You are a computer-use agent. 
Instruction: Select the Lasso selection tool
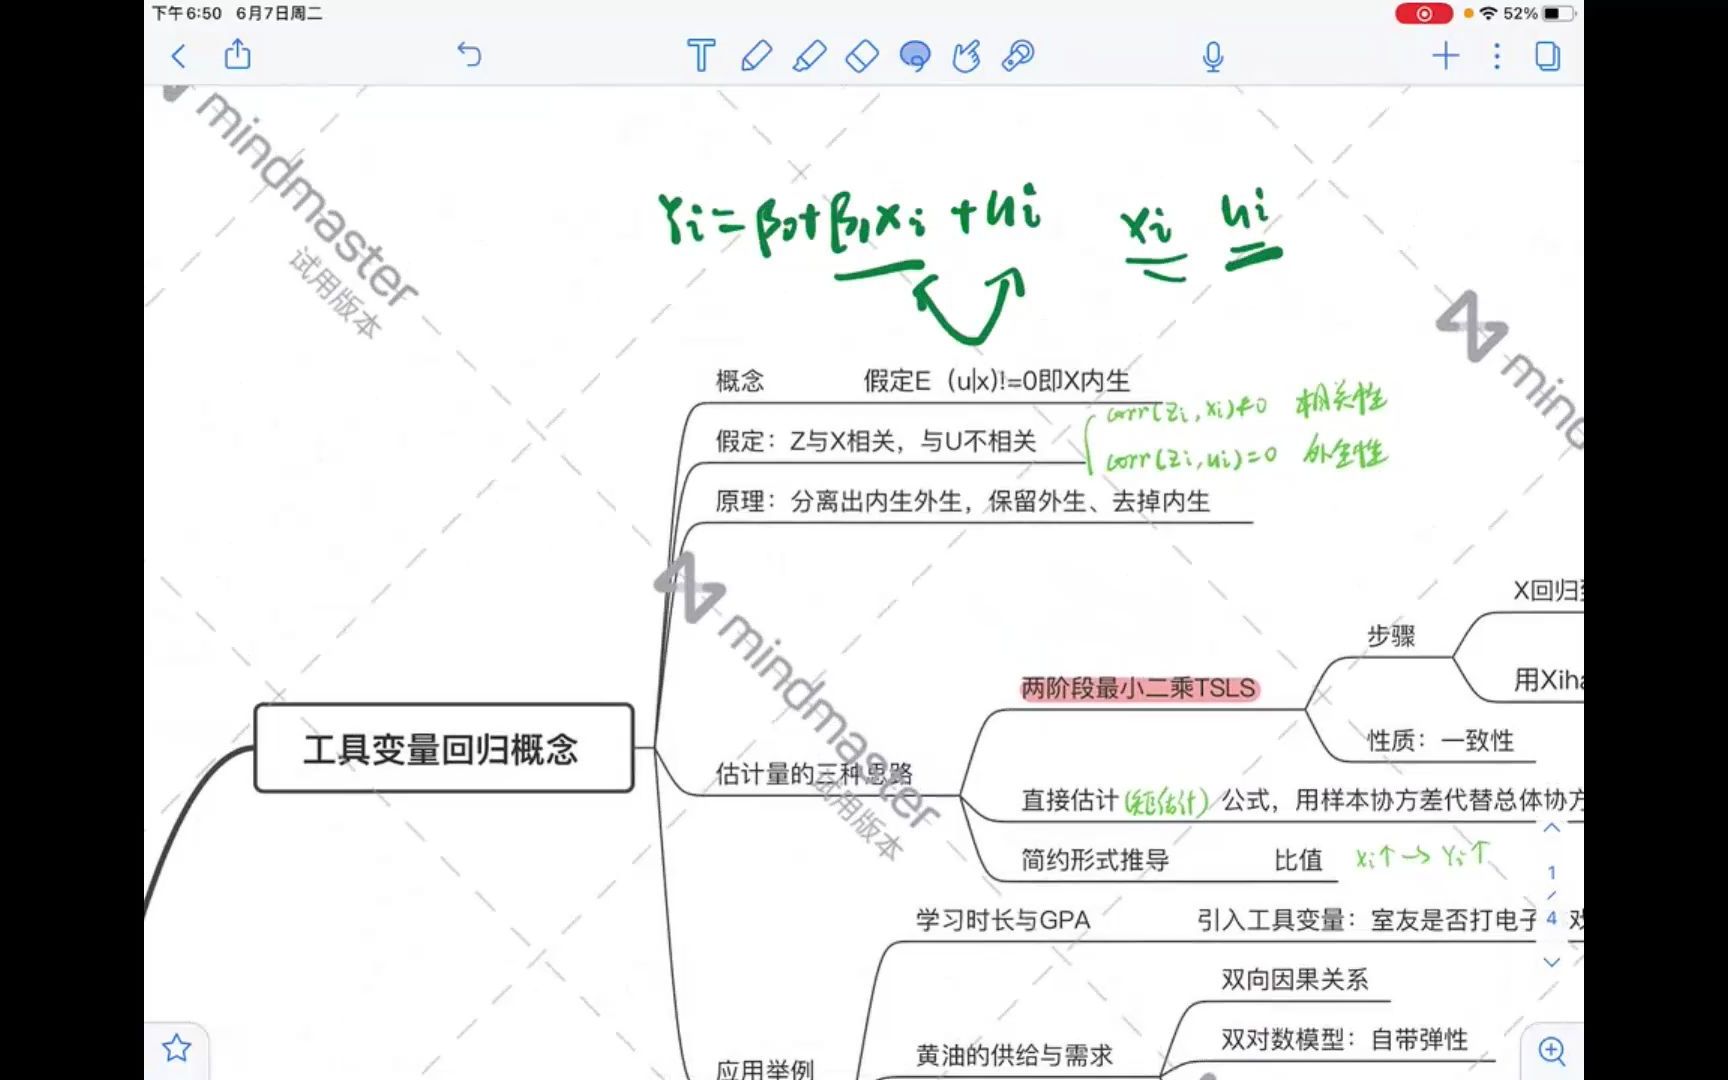click(915, 55)
